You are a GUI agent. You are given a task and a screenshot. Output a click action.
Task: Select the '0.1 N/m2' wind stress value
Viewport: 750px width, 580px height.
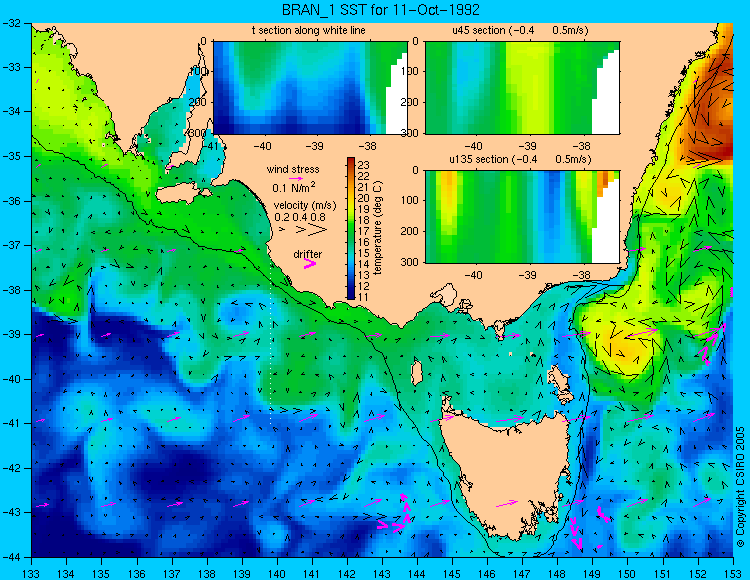pyautogui.click(x=294, y=187)
